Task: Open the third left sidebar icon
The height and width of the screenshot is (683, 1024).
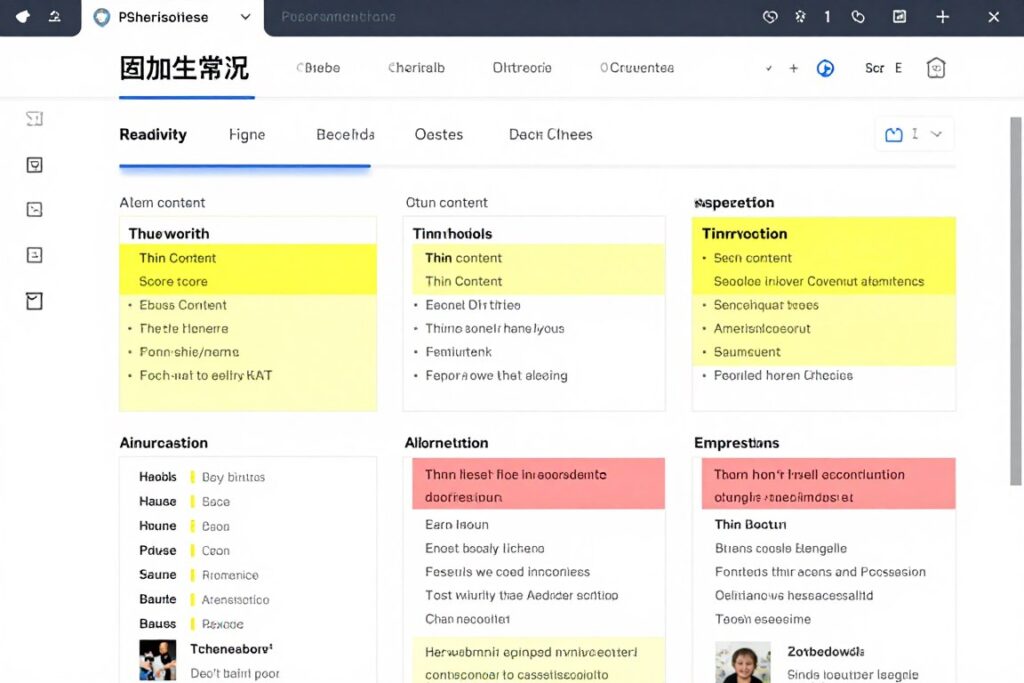Action: 35,210
